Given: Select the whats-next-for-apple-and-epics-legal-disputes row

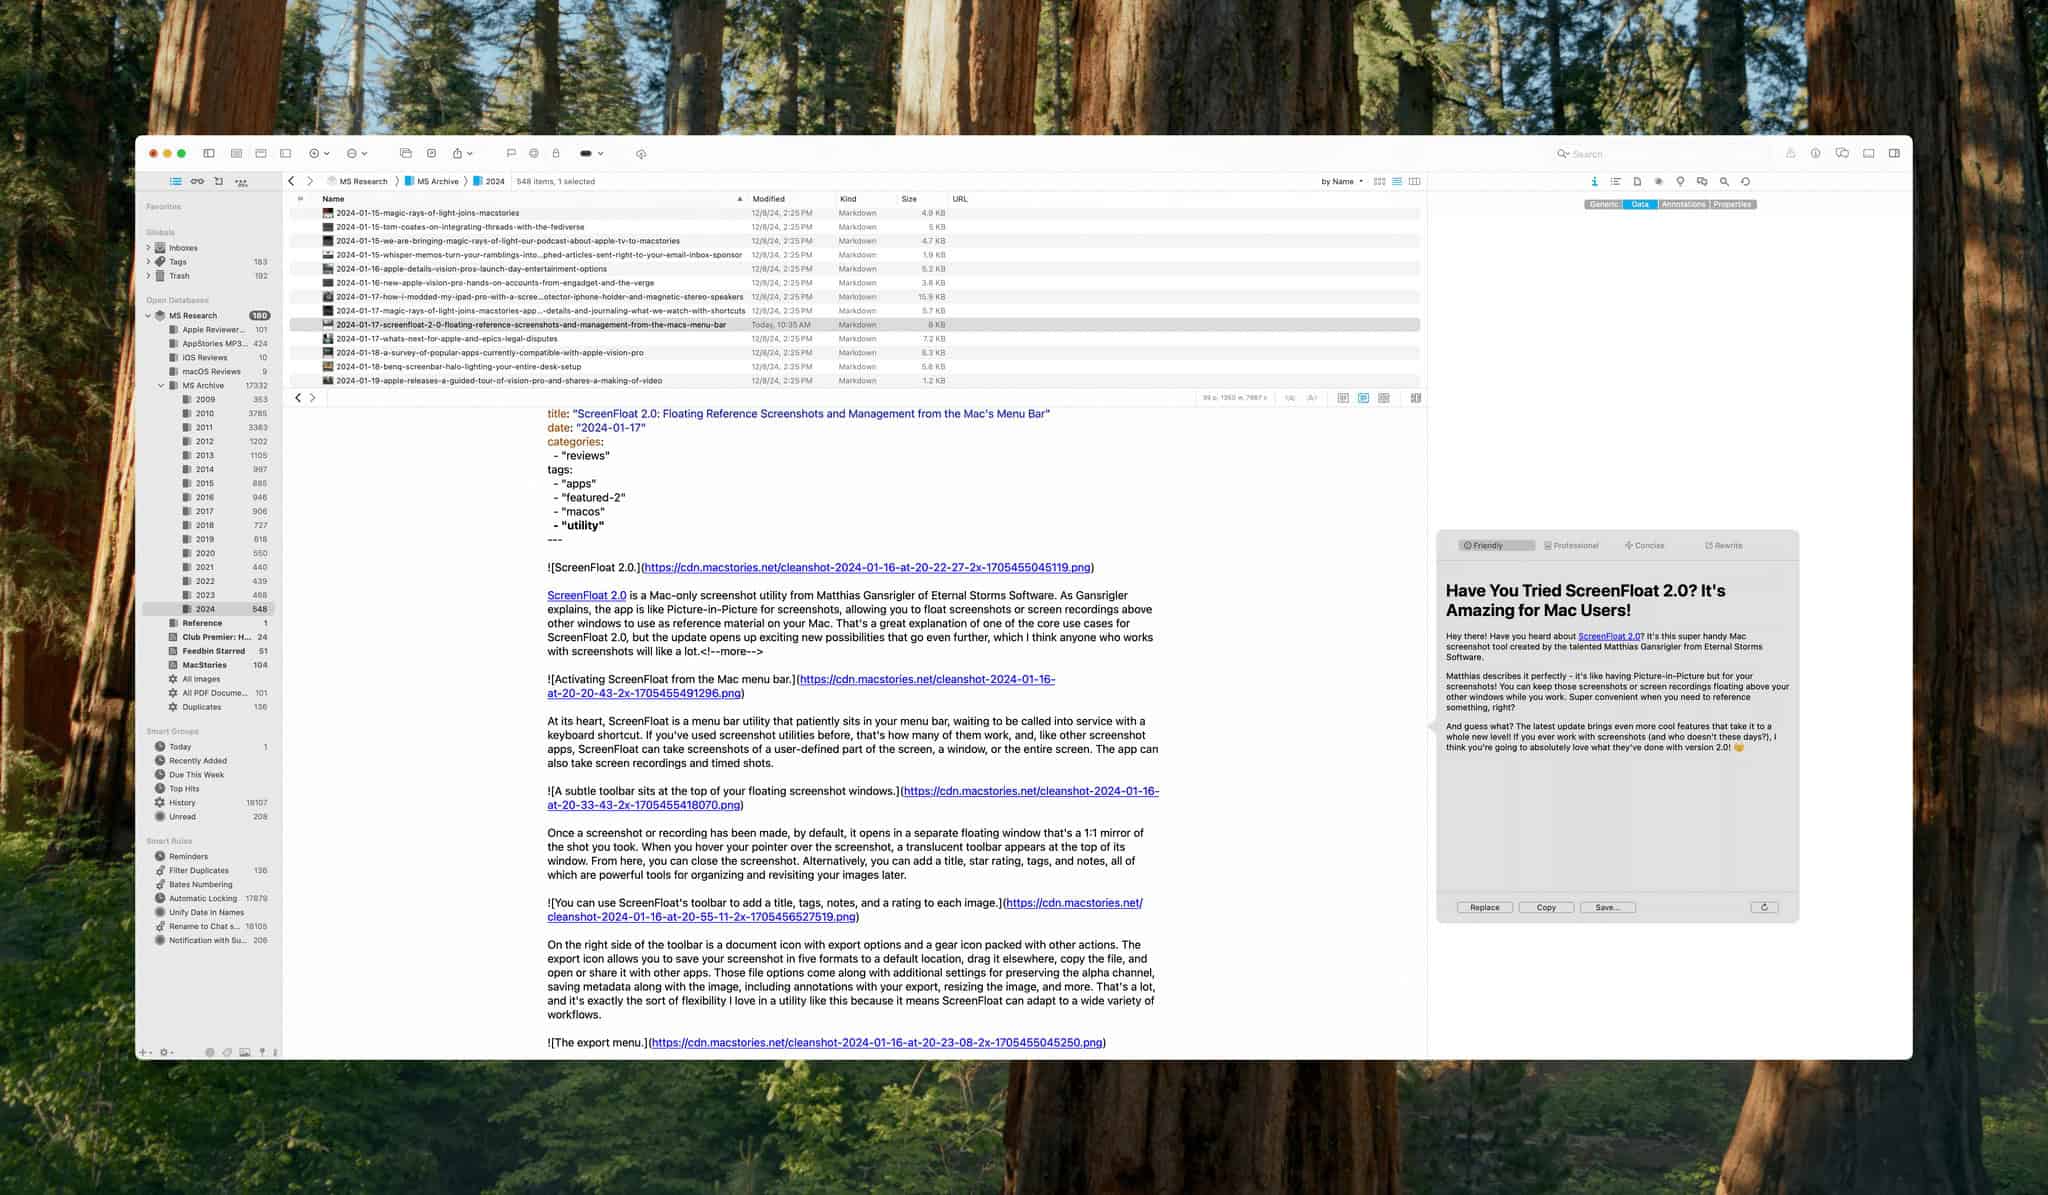Looking at the screenshot, I should [855, 339].
